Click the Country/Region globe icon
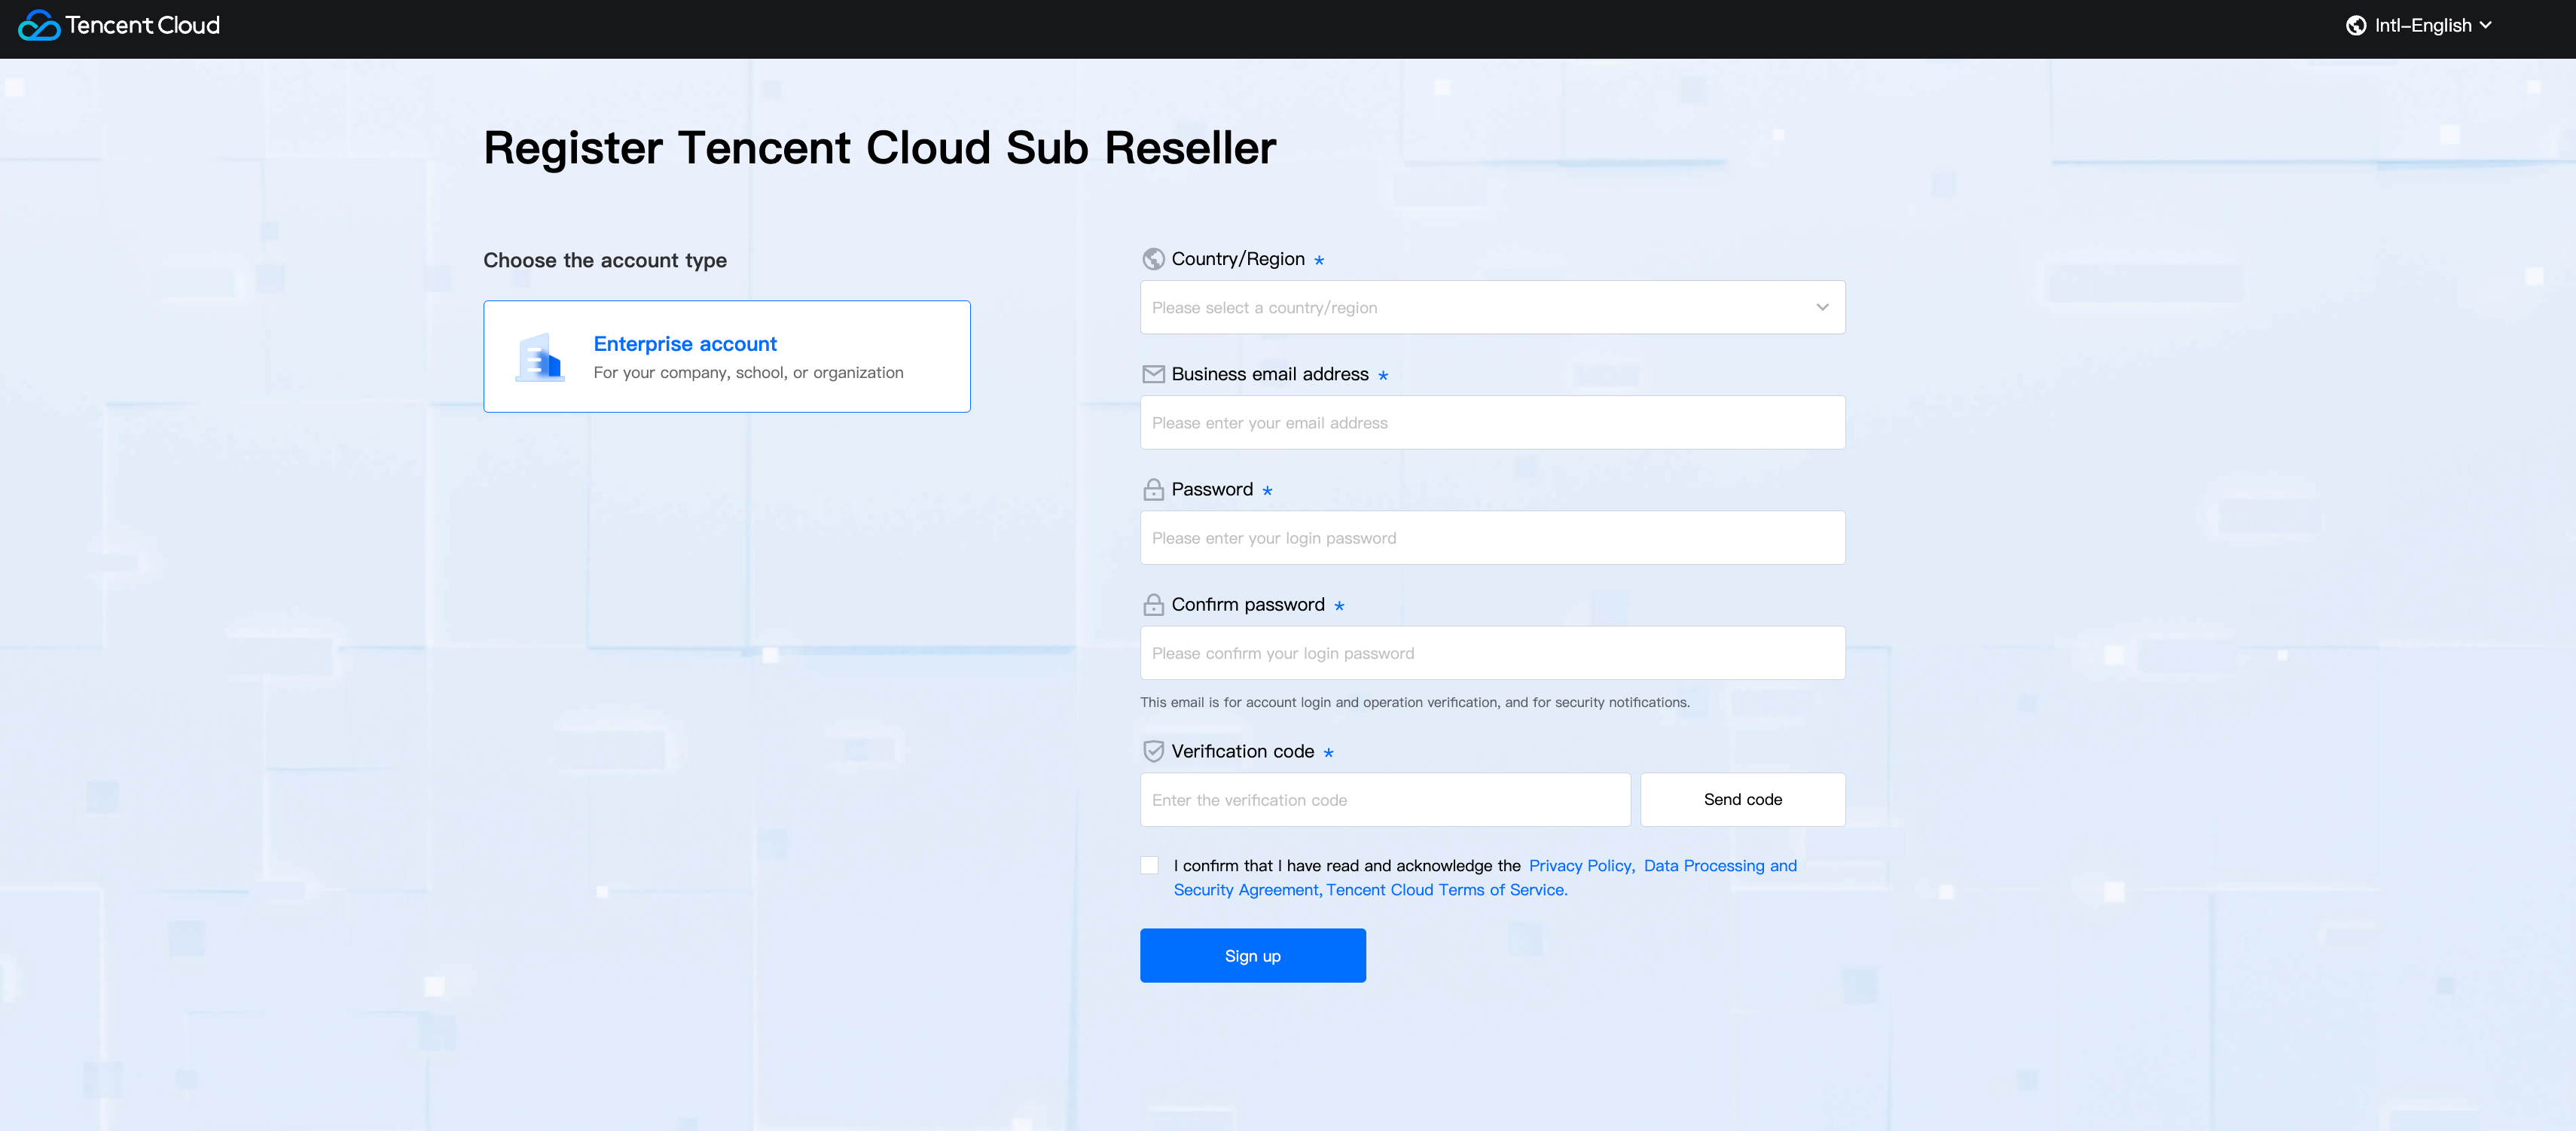The height and width of the screenshot is (1131, 2576). click(x=1153, y=259)
